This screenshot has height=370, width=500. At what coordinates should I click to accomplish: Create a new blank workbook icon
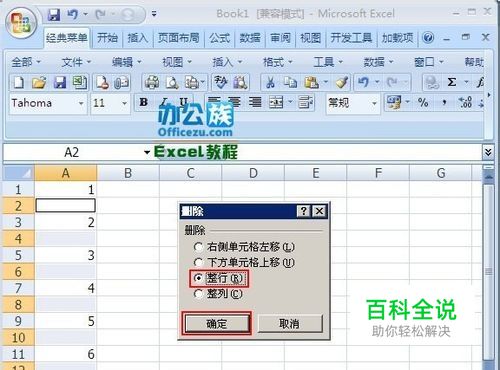tap(18, 82)
